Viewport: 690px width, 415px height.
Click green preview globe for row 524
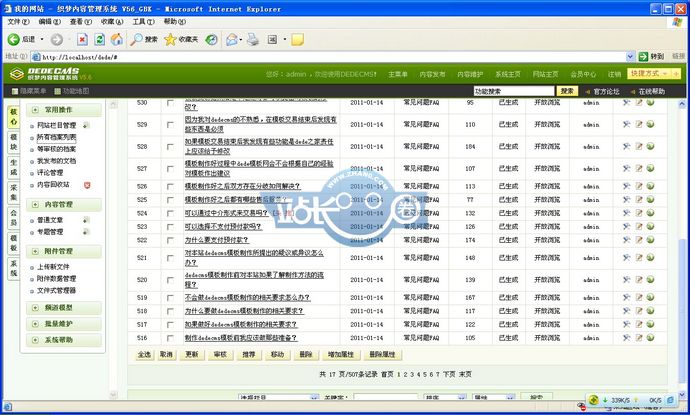click(x=650, y=213)
